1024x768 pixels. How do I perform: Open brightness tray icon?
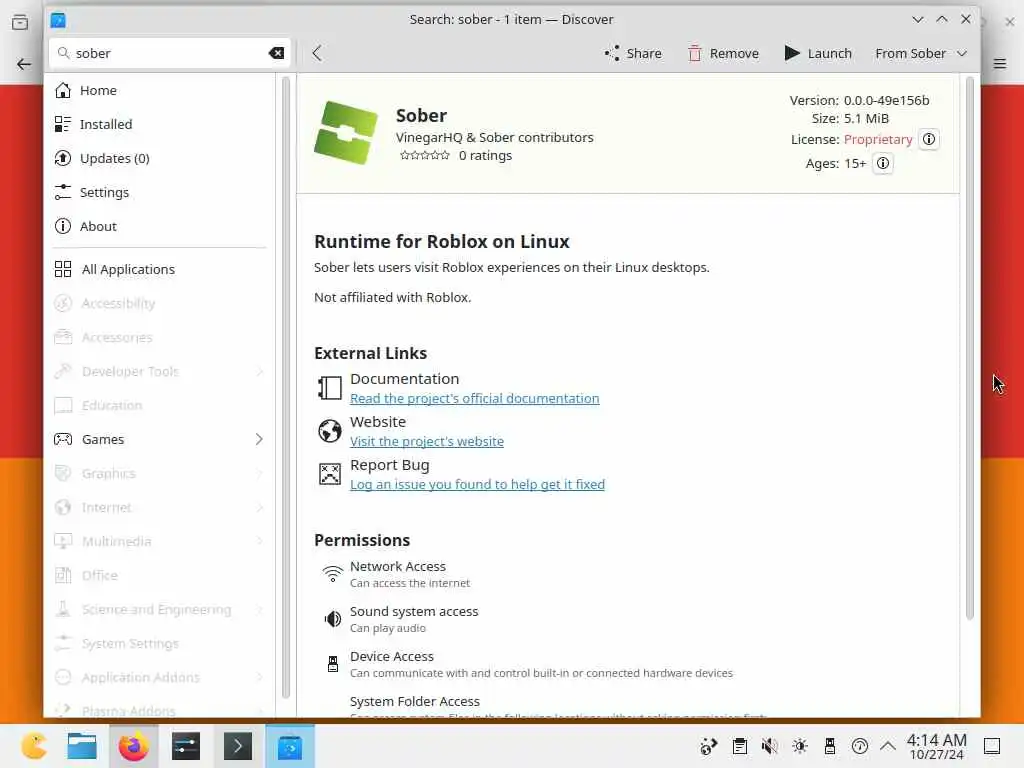pyautogui.click(x=800, y=746)
